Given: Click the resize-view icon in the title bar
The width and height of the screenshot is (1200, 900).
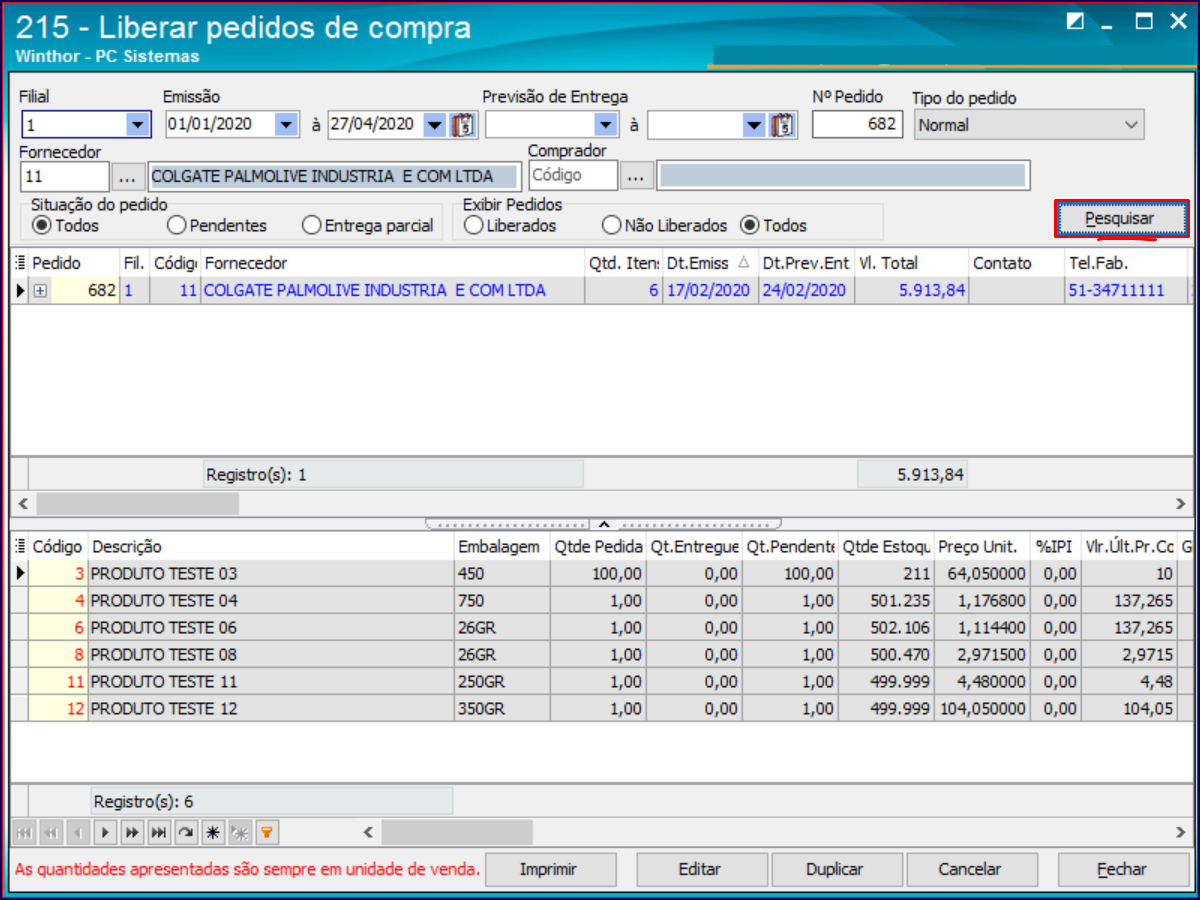Looking at the screenshot, I should click(1076, 21).
